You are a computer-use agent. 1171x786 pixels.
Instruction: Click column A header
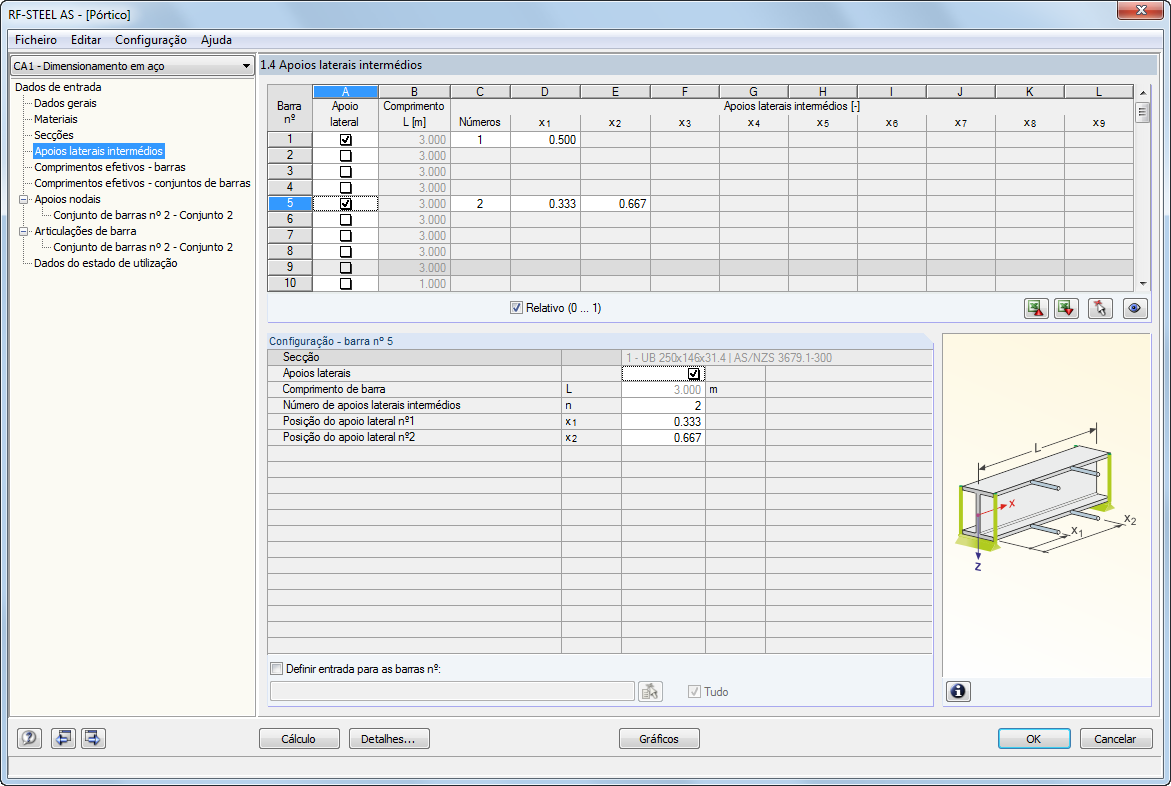coord(345,92)
